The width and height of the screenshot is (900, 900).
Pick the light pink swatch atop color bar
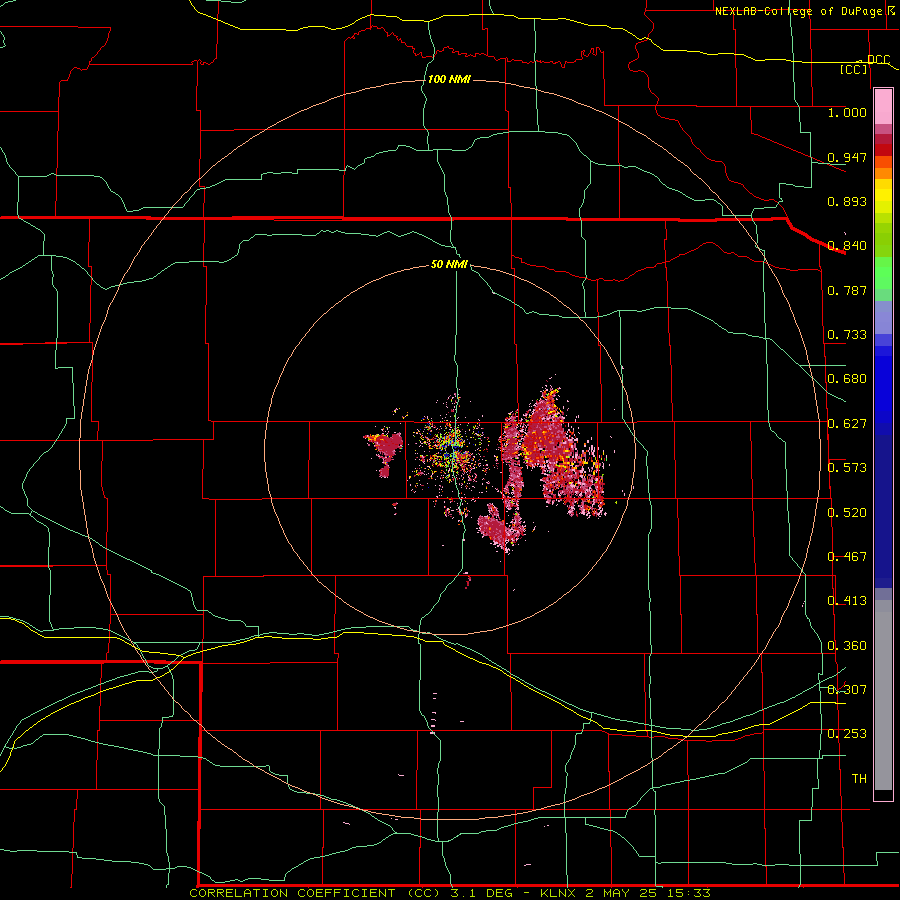(x=883, y=107)
